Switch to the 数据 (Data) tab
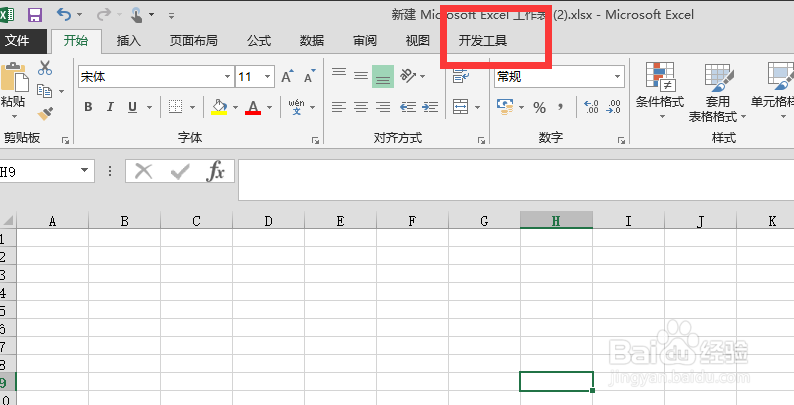The image size is (794, 405). [312, 40]
